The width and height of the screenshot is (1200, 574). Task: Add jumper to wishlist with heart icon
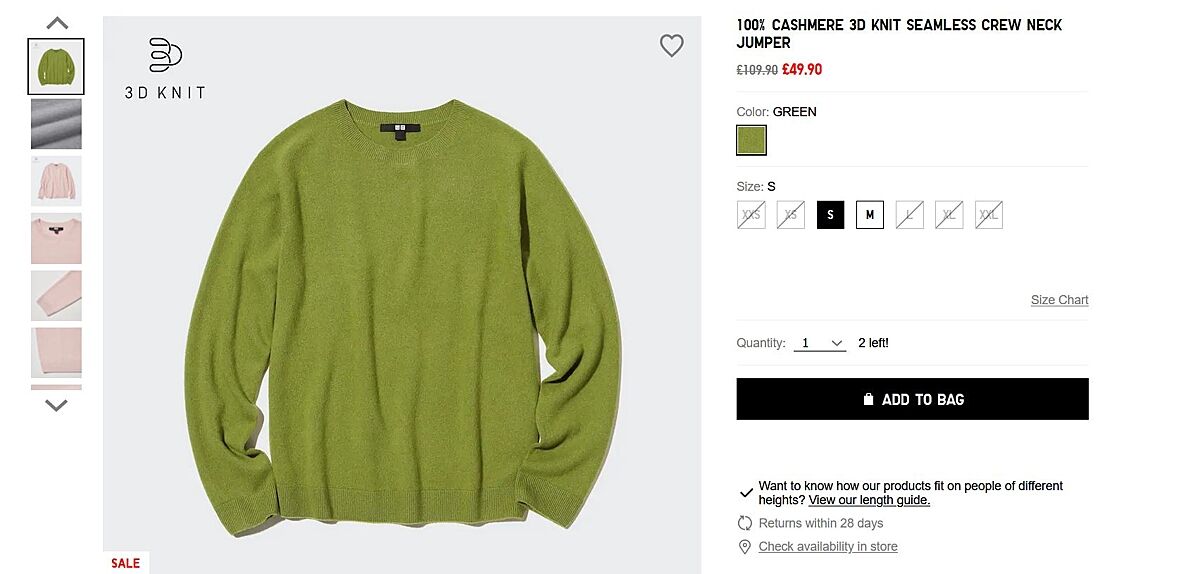[x=671, y=46]
